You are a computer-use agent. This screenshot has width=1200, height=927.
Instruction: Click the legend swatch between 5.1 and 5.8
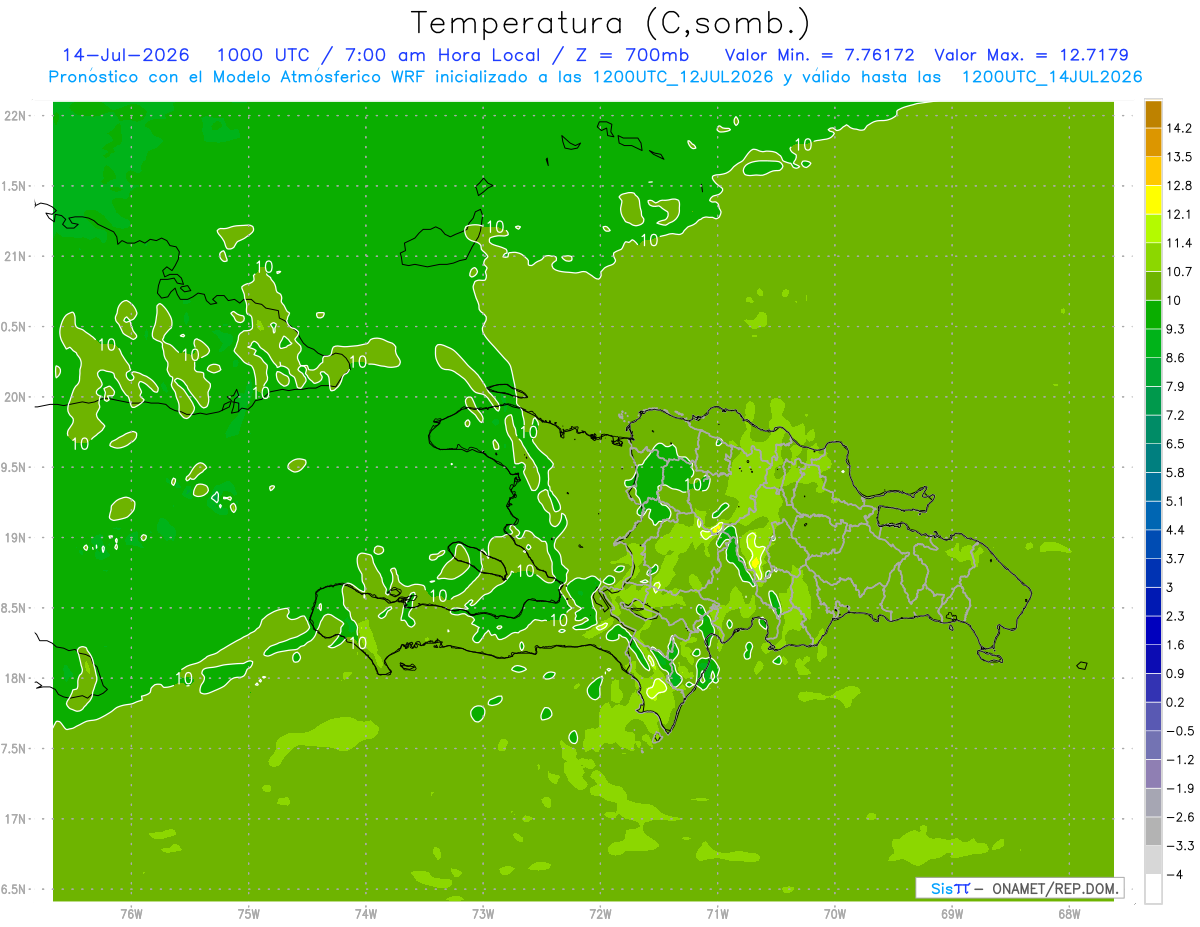pos(1153,486)
